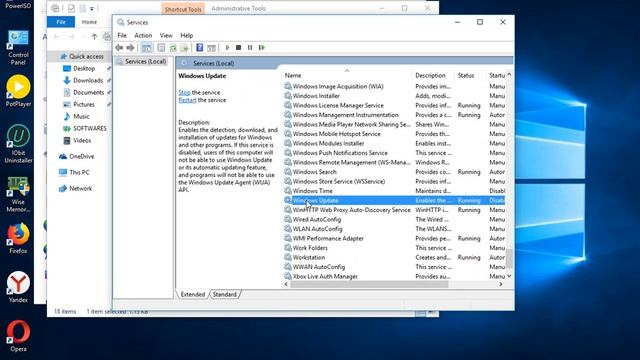Viewport: 640px width, 360px height.
Task: Open the File menu in Services
Action: (x=122, y=36)
